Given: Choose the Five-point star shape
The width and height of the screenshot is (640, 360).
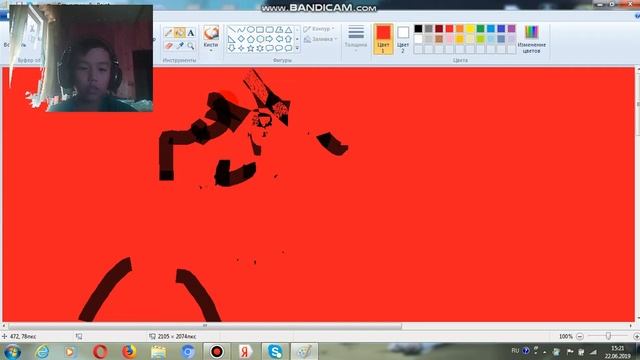Looking at the screenshot, I should [x=250, y=48].
